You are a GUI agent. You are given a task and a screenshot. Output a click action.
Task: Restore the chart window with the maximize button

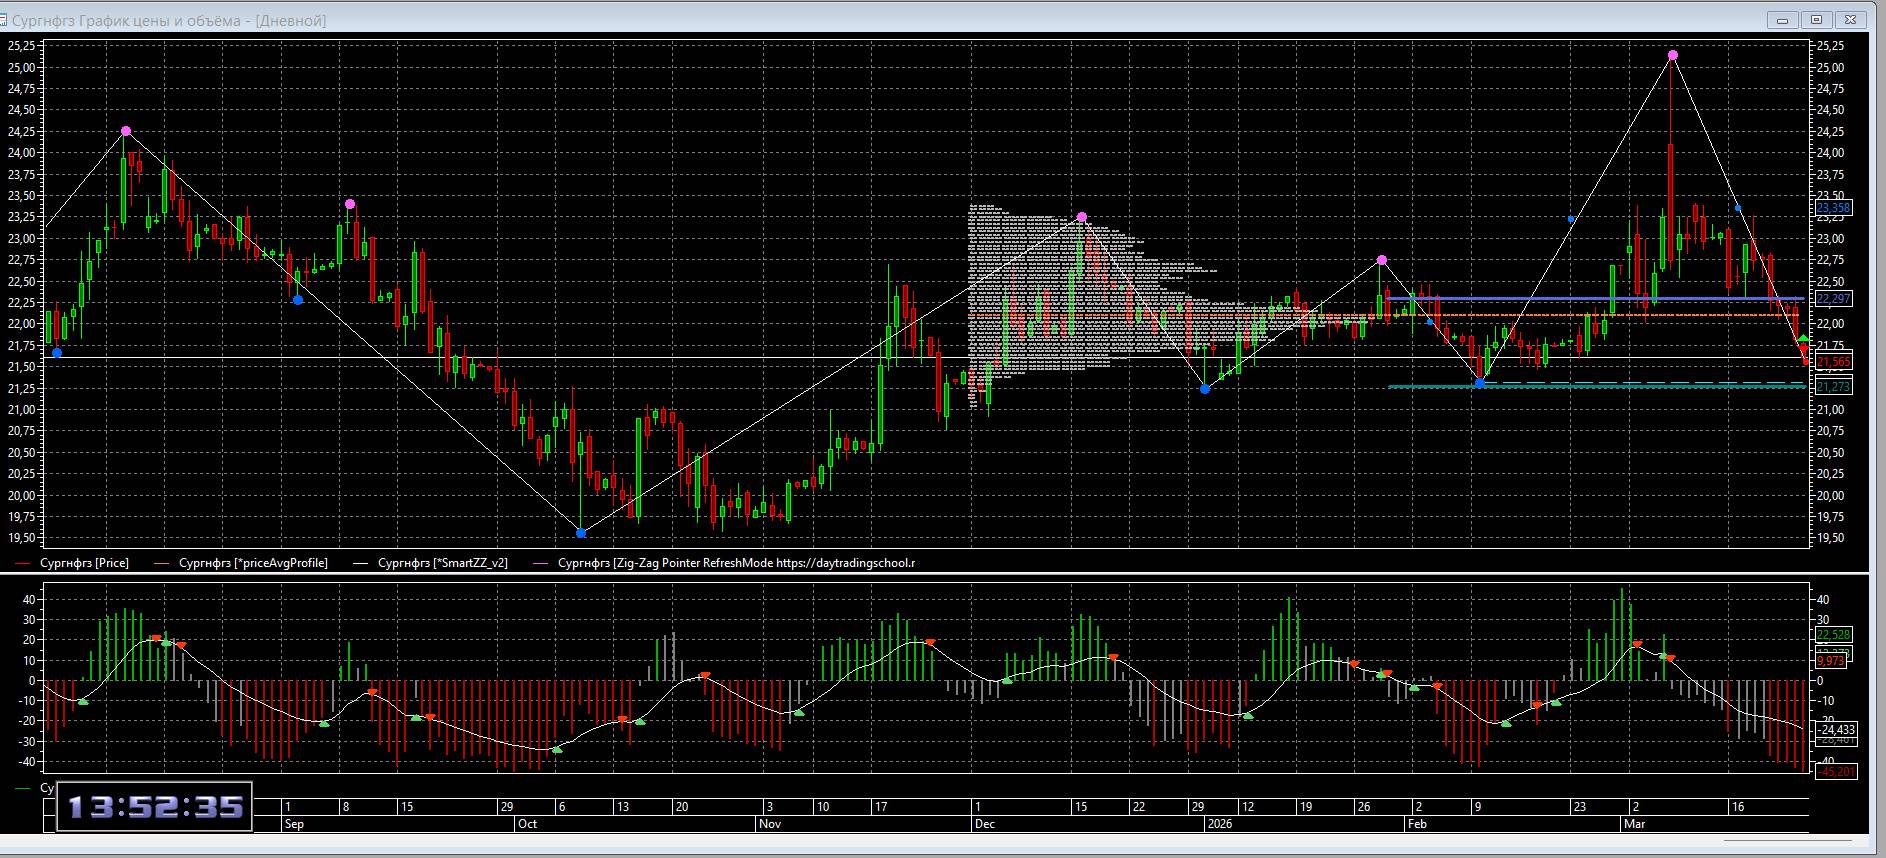[1817, 19]
